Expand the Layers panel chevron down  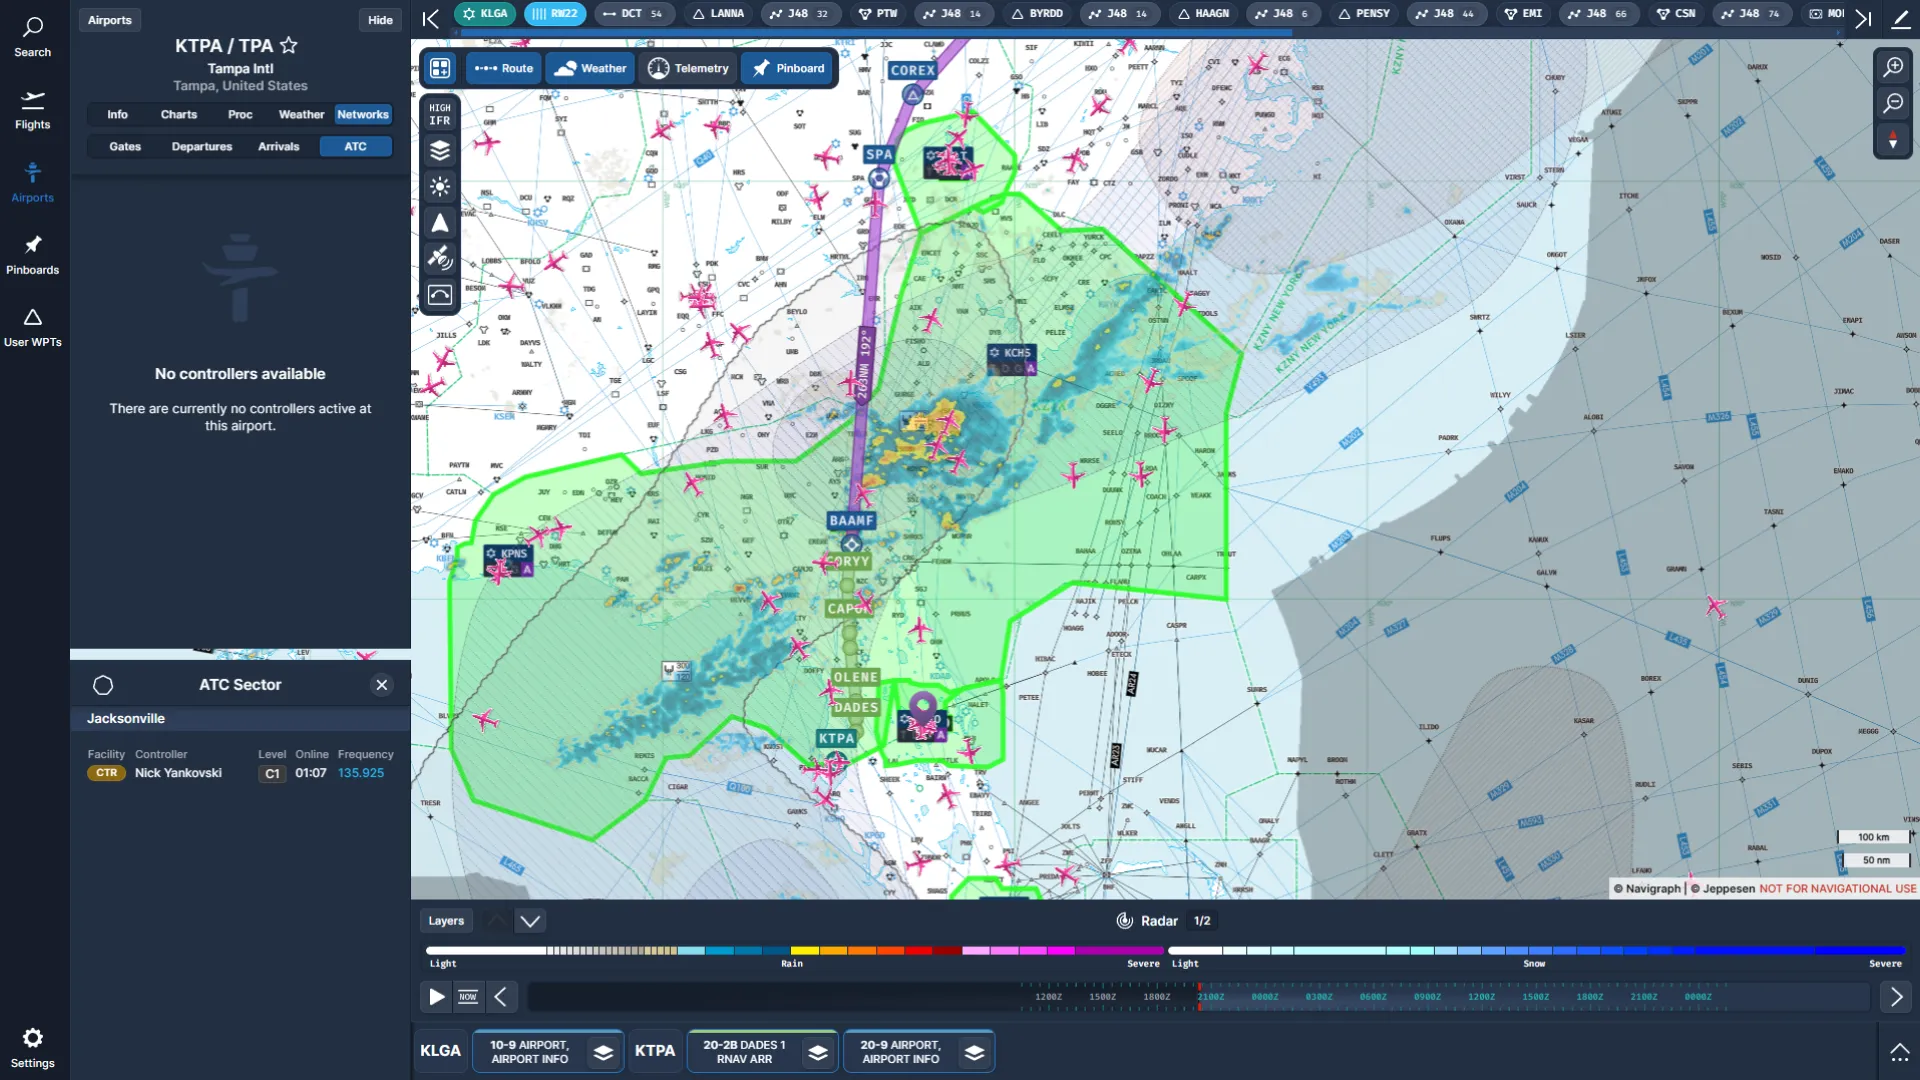530,921
